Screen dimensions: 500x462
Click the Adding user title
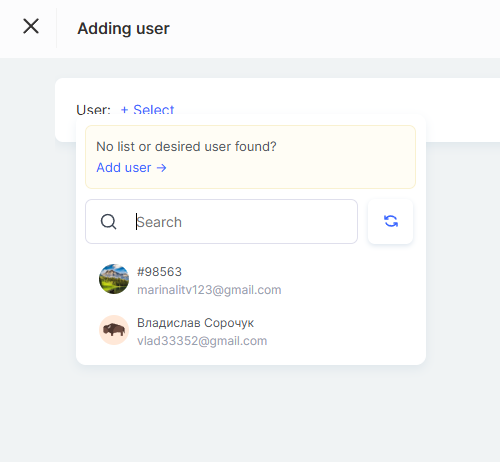(x=123, y=29)
